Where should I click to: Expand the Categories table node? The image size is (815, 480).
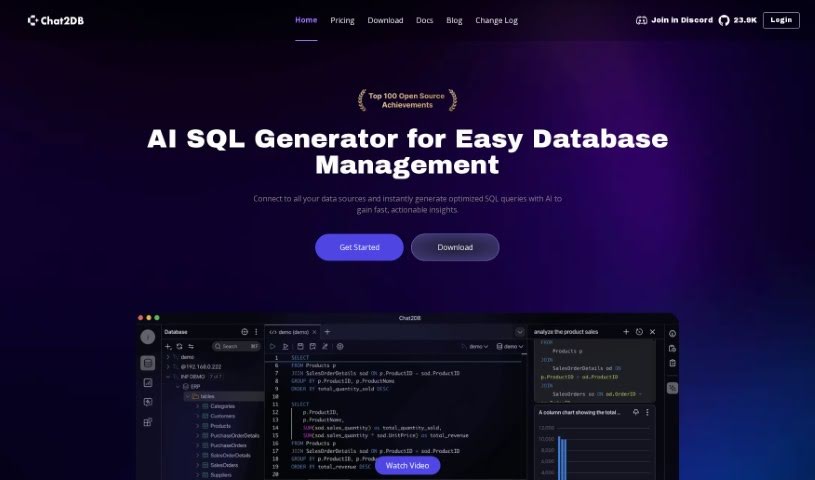point(198,406)
